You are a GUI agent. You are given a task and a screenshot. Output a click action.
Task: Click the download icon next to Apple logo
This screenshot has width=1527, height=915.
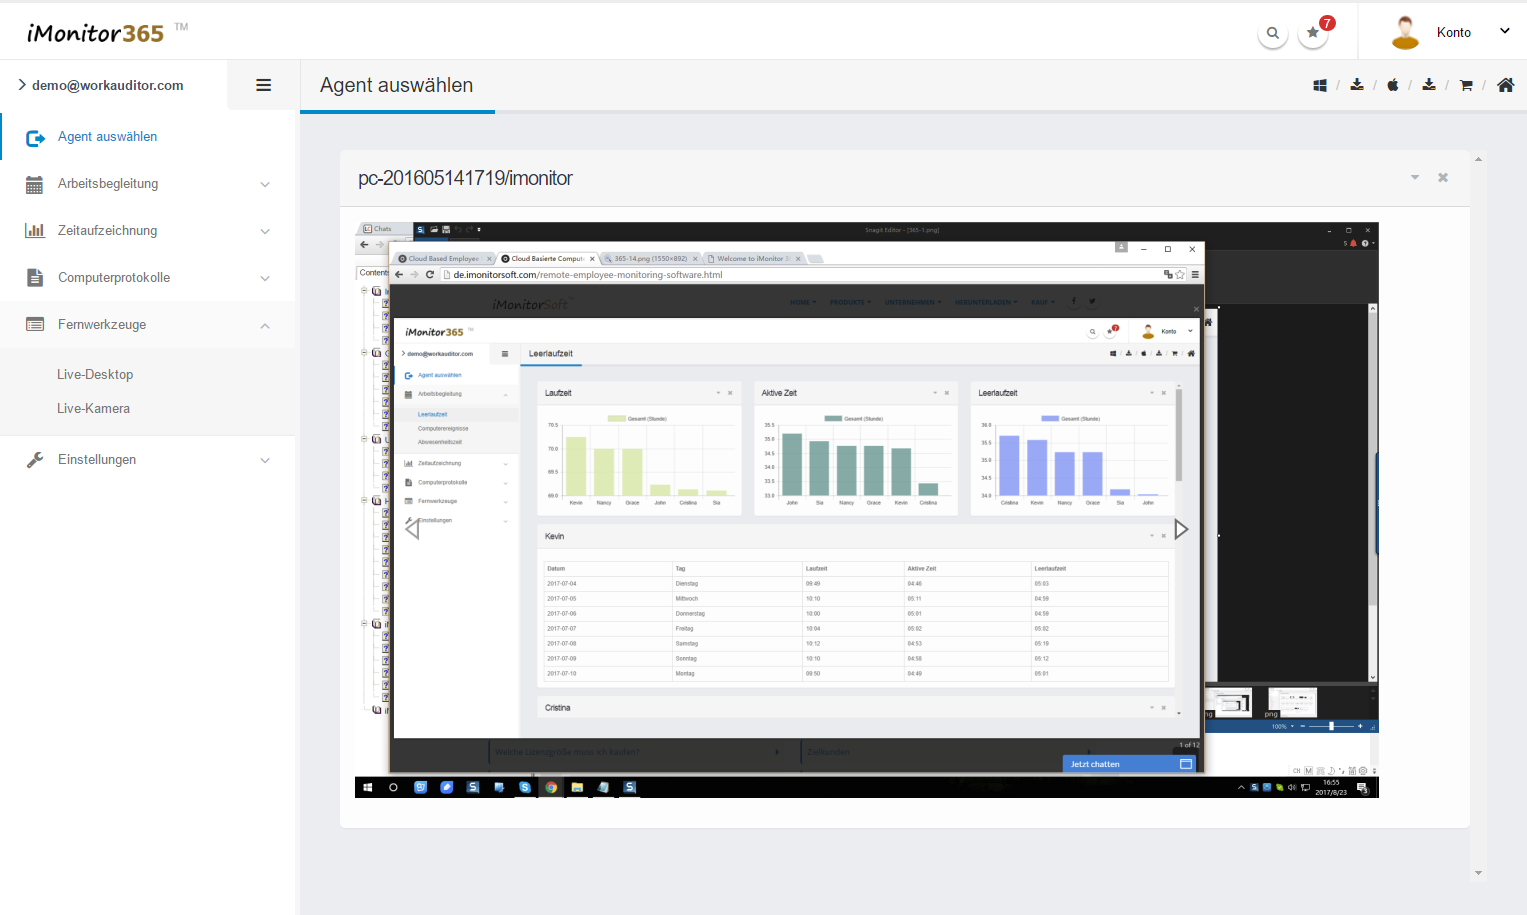click(x=1429, y=85)
